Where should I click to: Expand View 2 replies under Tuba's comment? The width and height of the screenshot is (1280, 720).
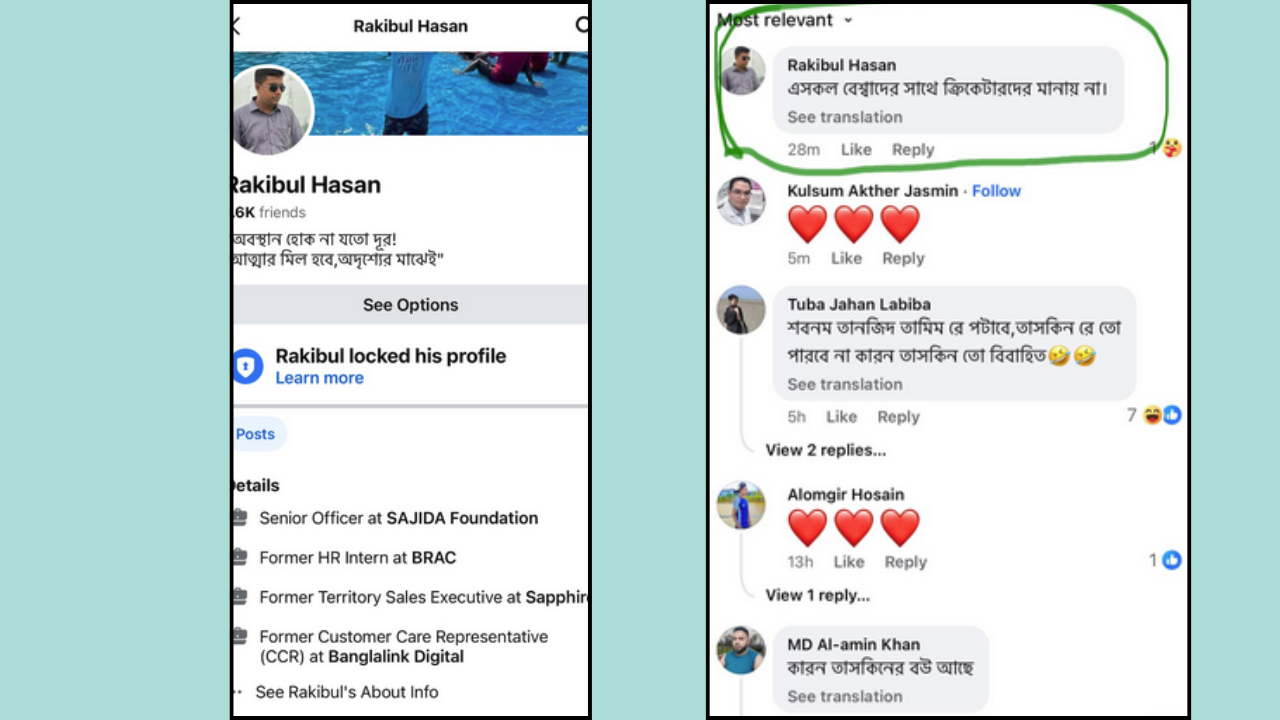tap(826, 450)
